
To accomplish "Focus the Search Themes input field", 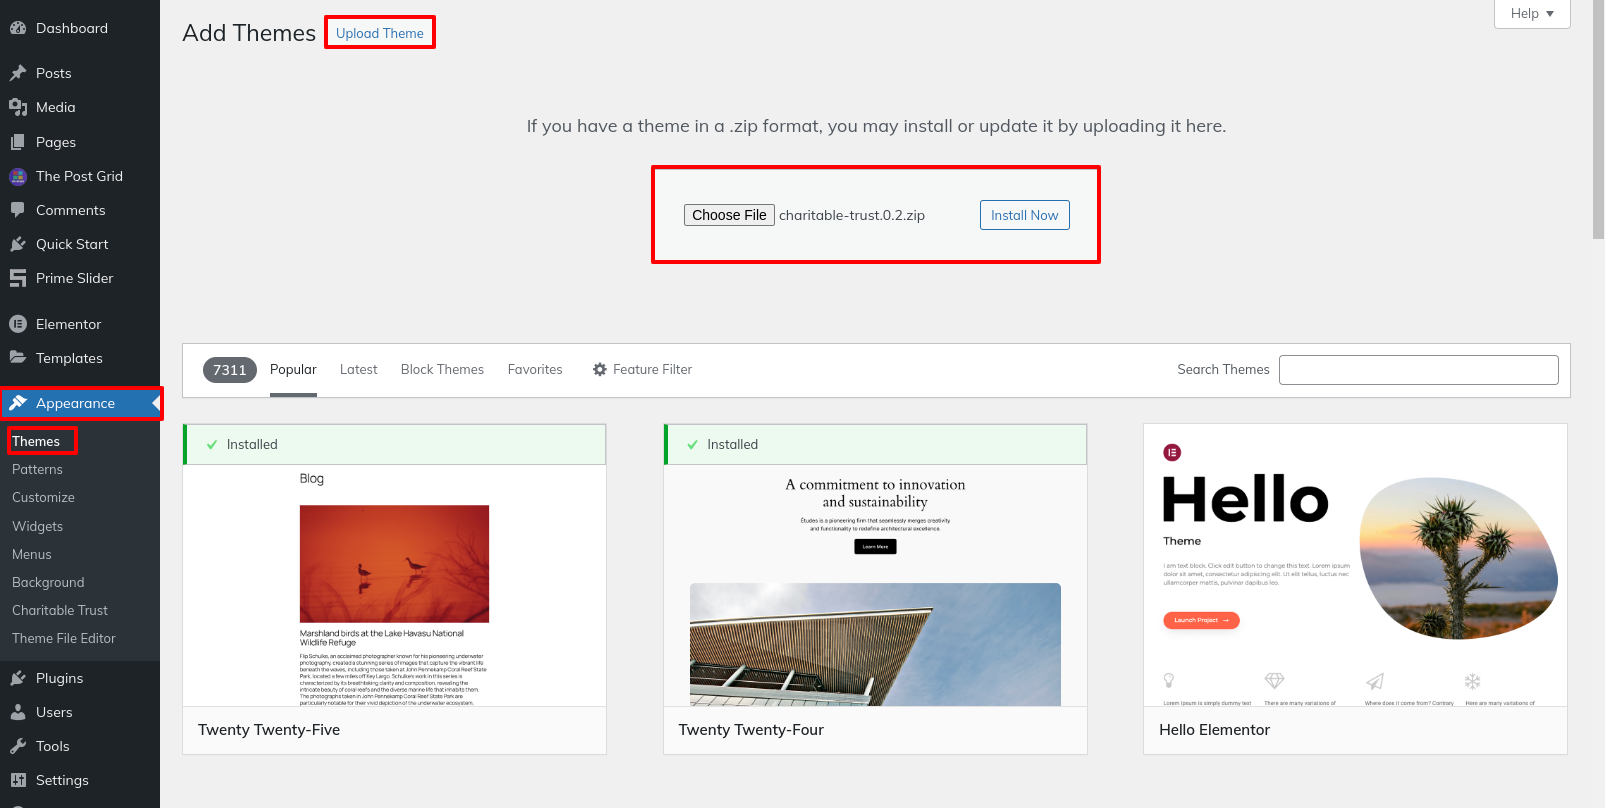I will click(1418, 370).
